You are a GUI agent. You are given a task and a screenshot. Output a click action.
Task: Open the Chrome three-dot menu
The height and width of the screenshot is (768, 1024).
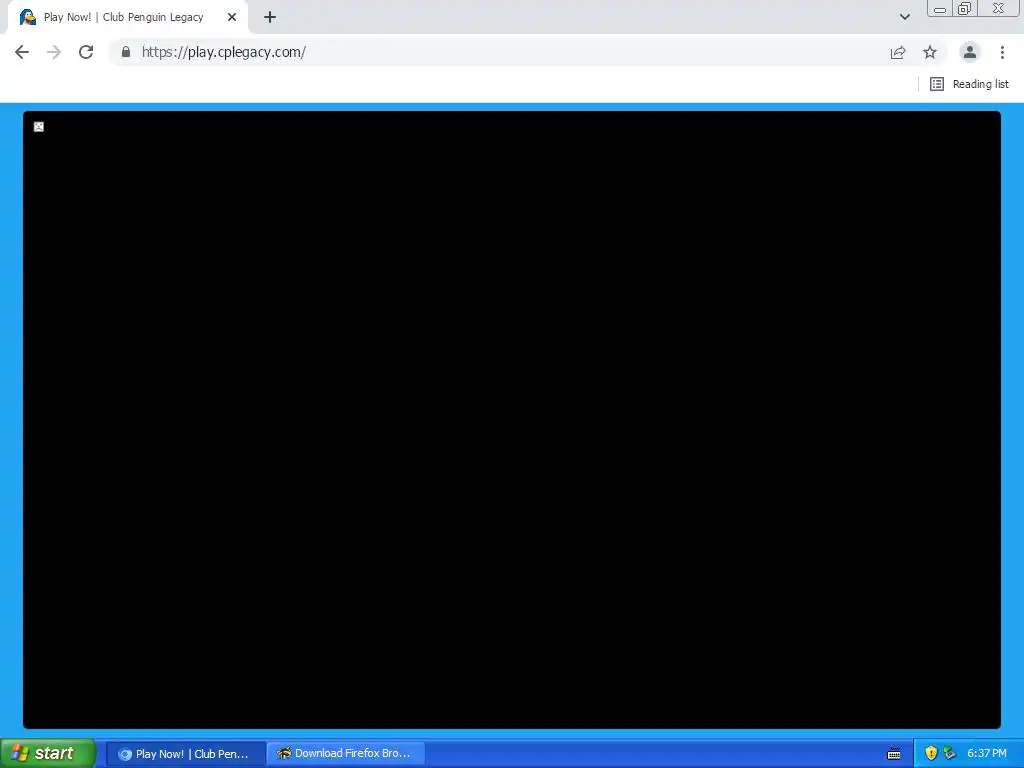point(1002,52)
